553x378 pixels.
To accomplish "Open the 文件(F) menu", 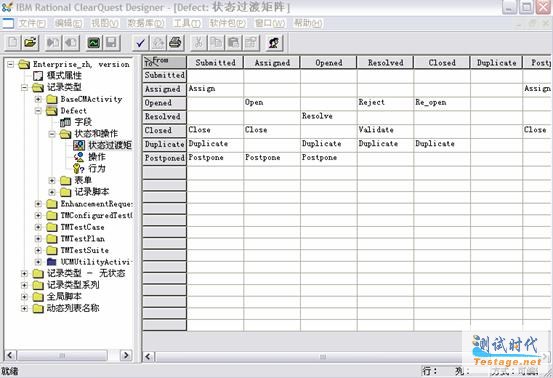I will [32, 24].
